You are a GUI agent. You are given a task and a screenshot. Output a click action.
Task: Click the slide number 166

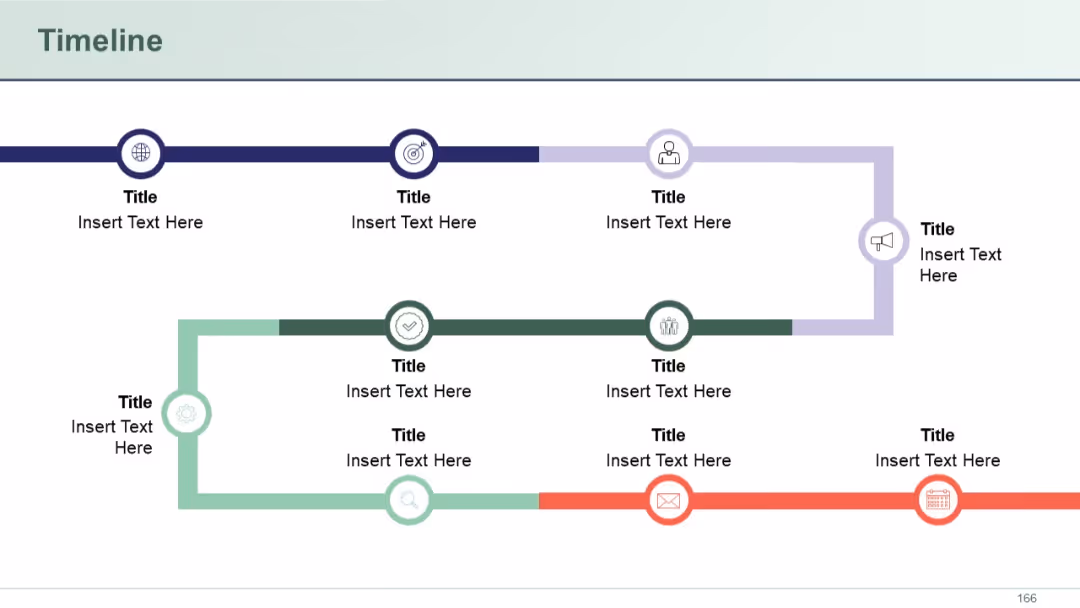[x=1026, y=598]
